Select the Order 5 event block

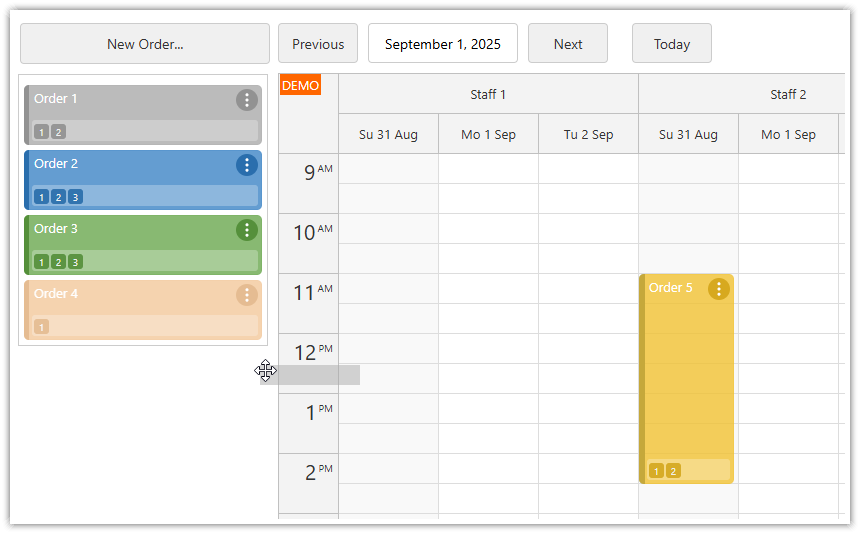click(x=688, y=380)
